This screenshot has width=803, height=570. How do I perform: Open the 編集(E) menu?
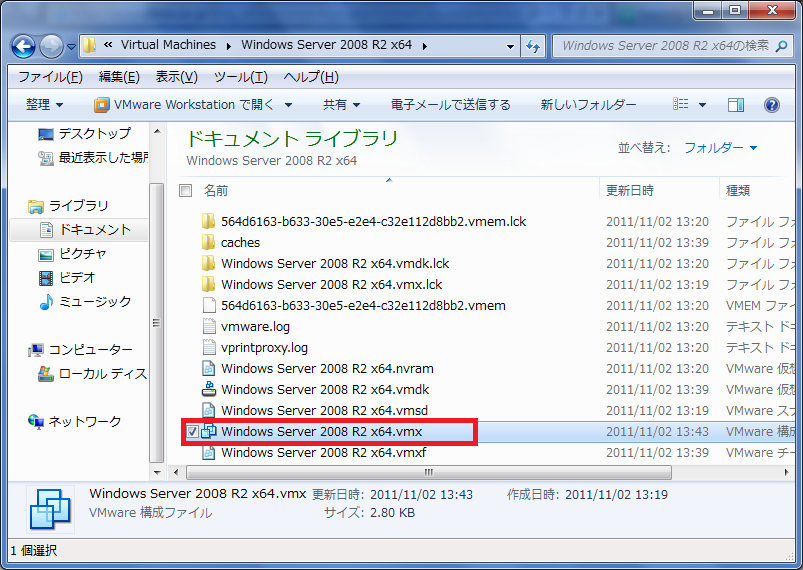pos(119,77)
